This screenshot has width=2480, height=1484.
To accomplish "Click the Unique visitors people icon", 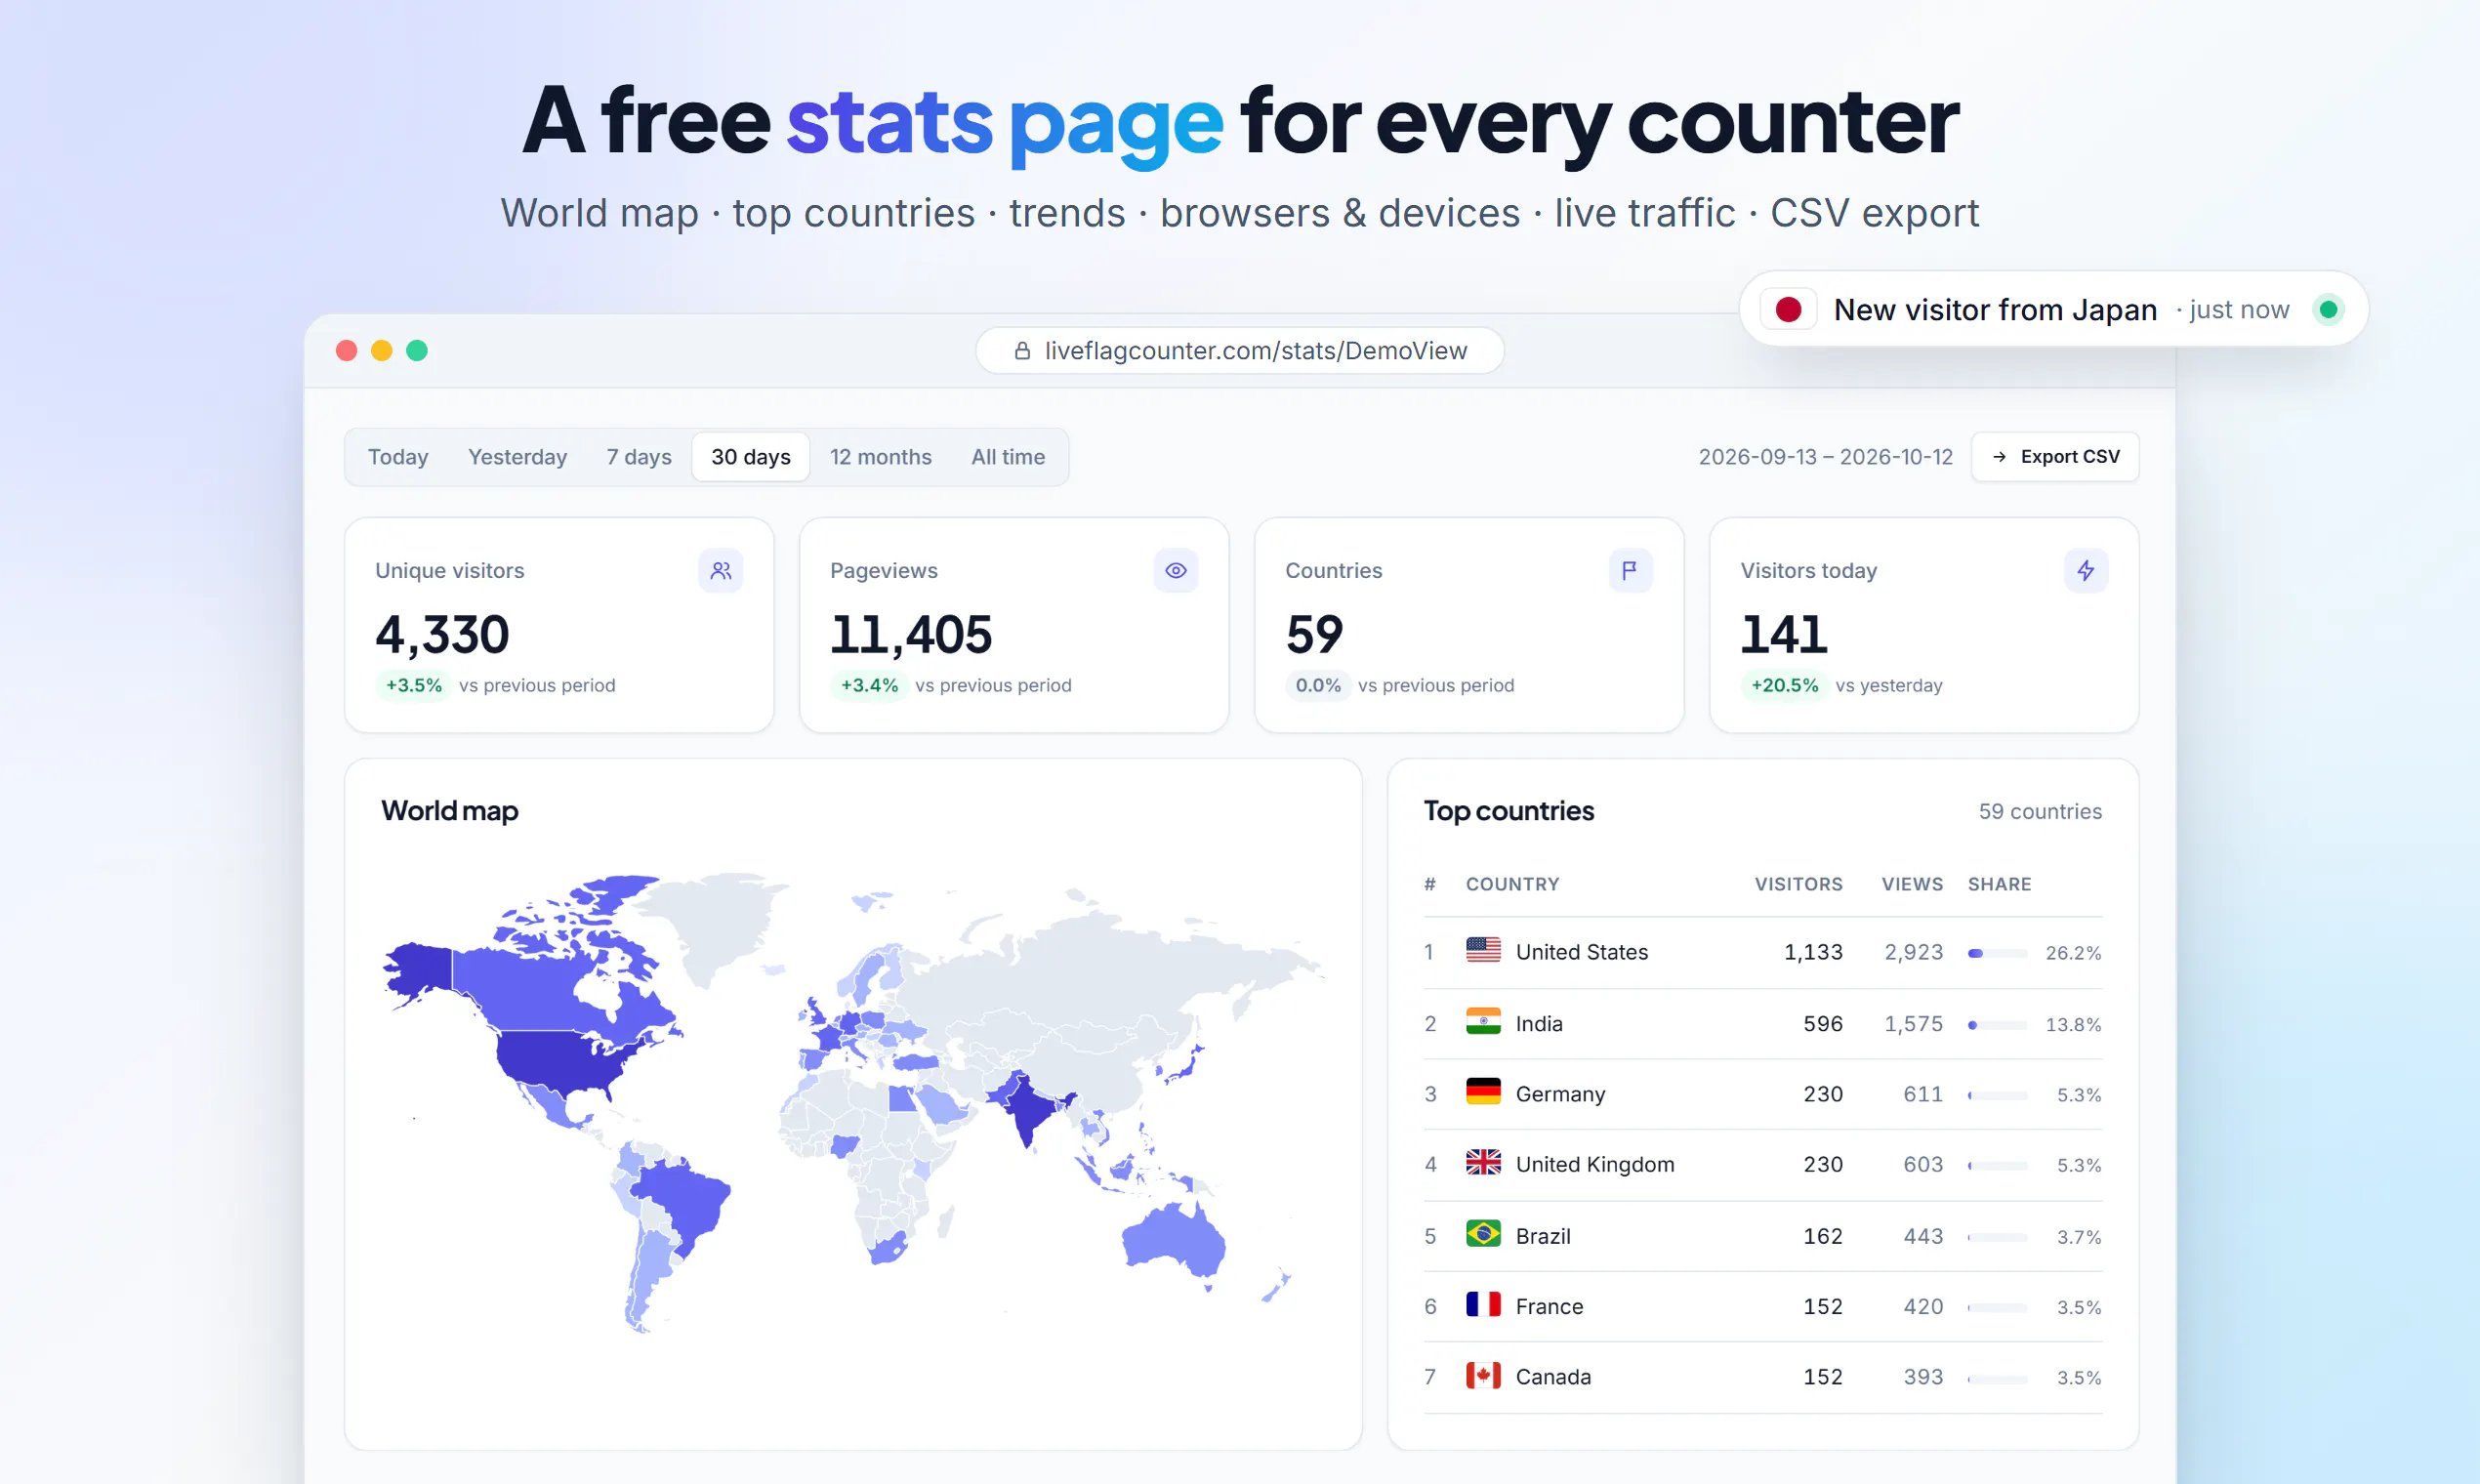I will 720,570.
